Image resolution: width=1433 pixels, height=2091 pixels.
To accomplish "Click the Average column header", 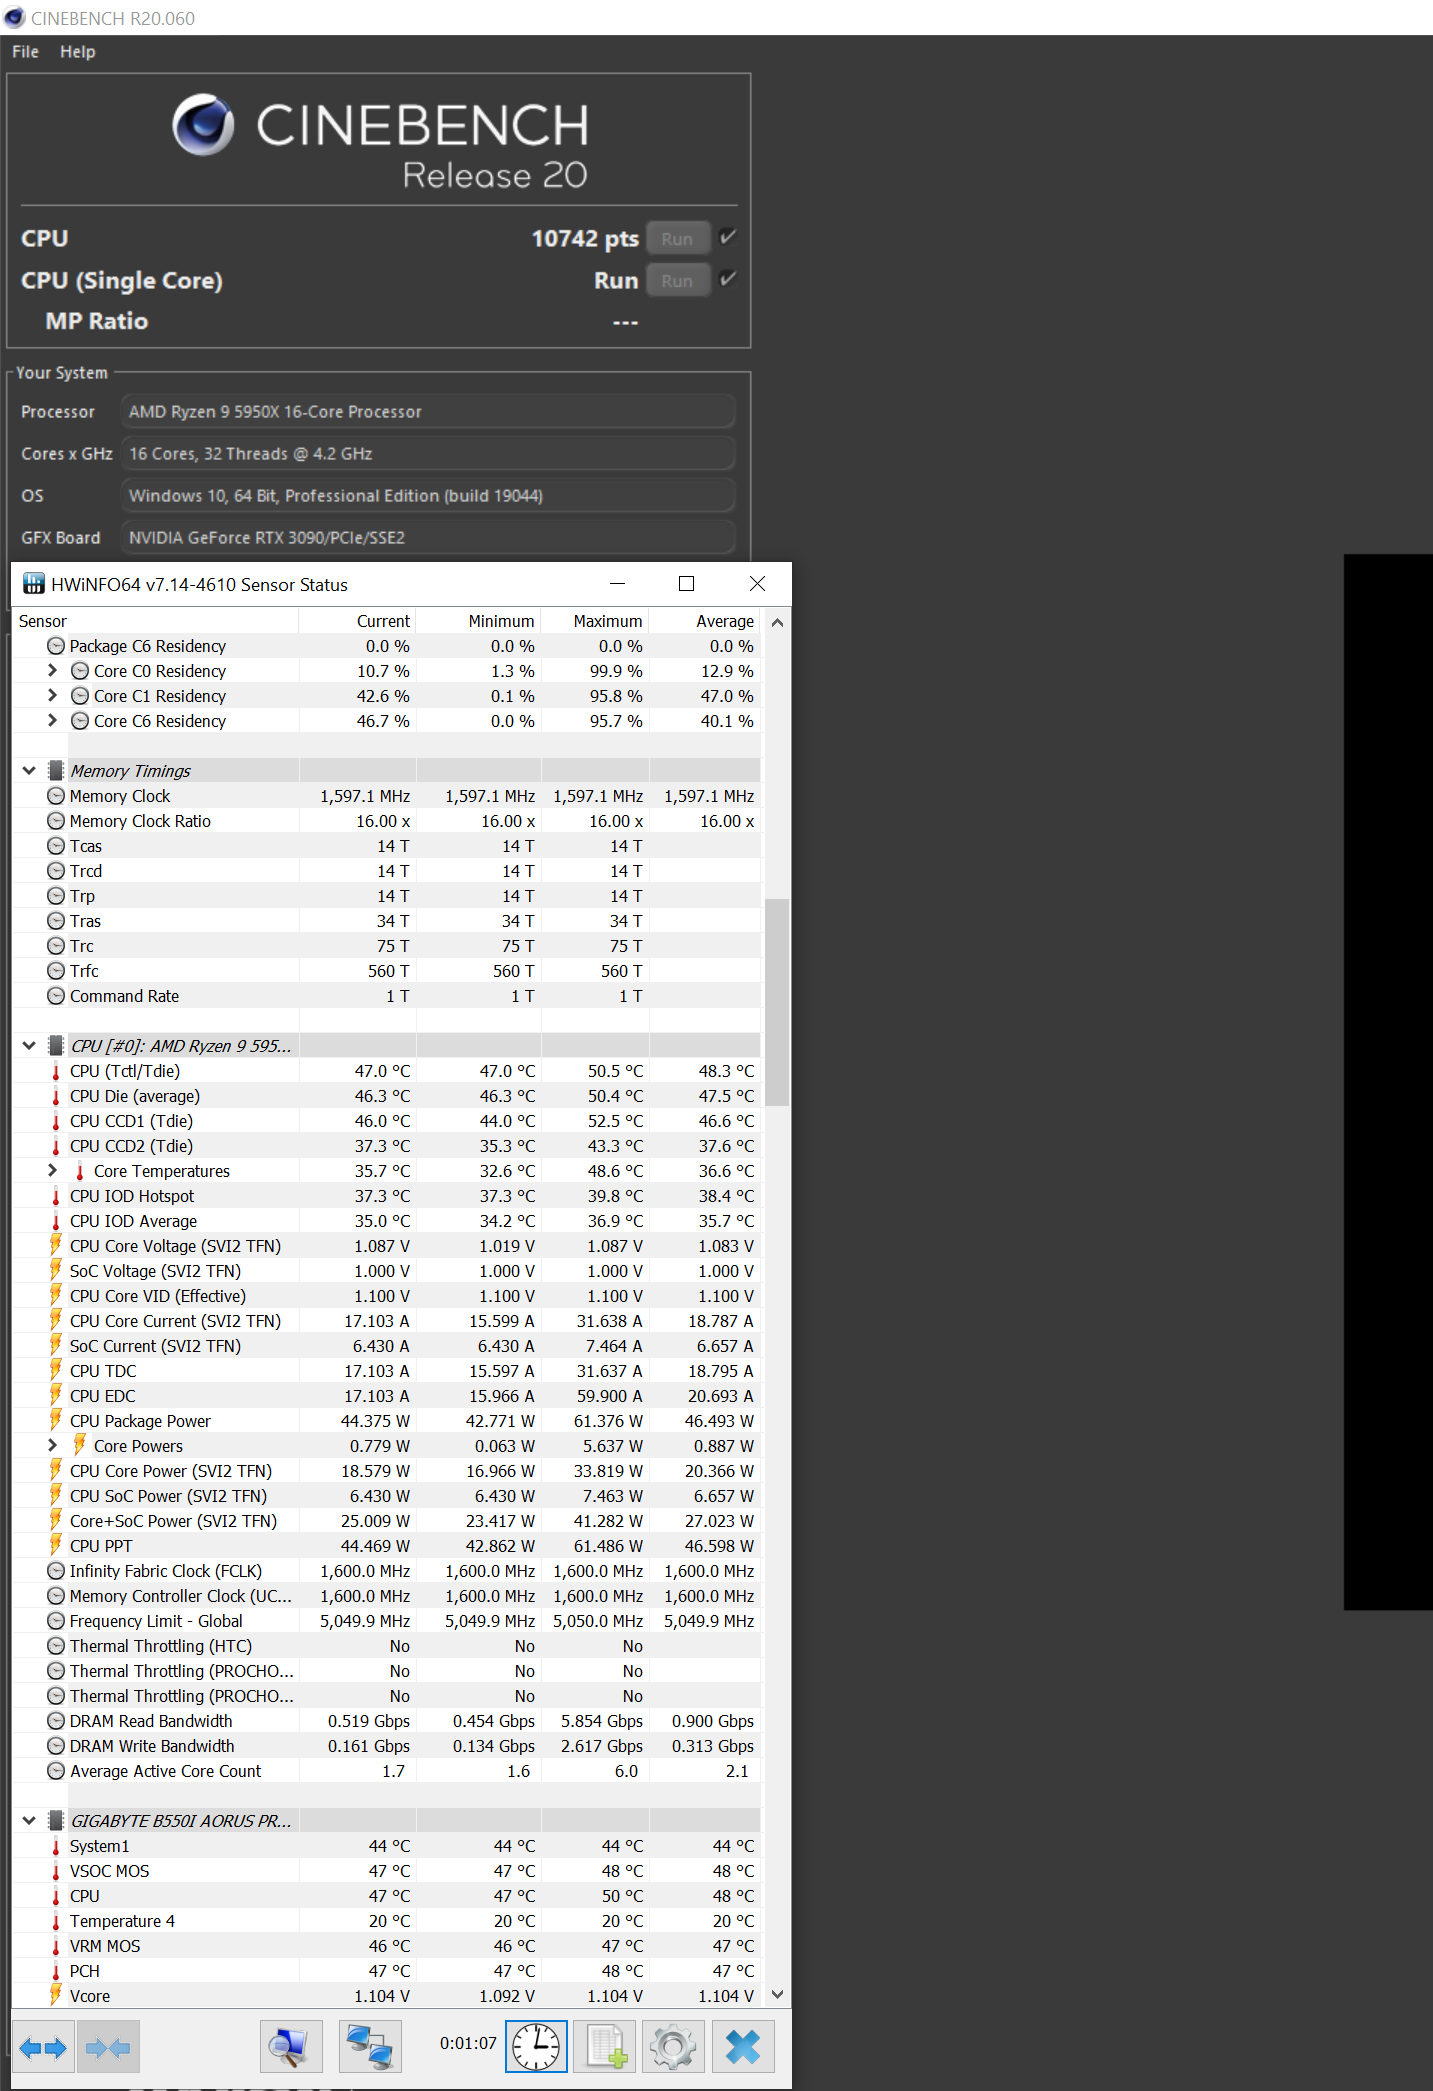I will click(x=704, y=621).
